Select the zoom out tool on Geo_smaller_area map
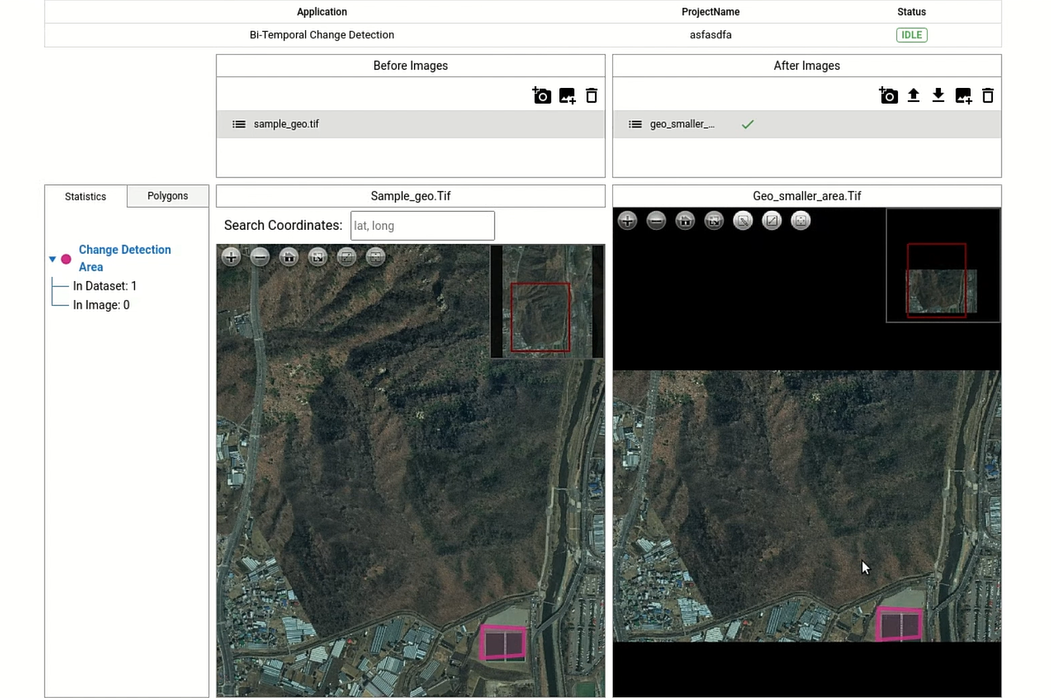This screenshot has height=698, width=1051. [656, 220]
